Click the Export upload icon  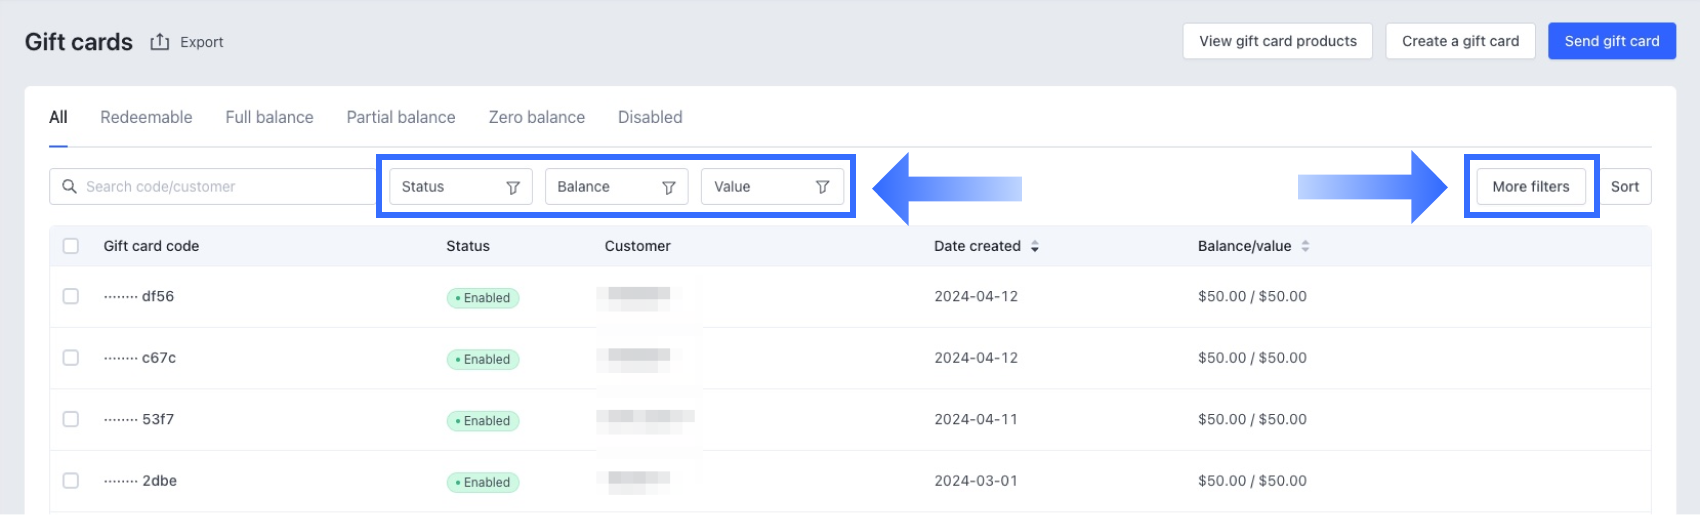click(x=160, y=42)
